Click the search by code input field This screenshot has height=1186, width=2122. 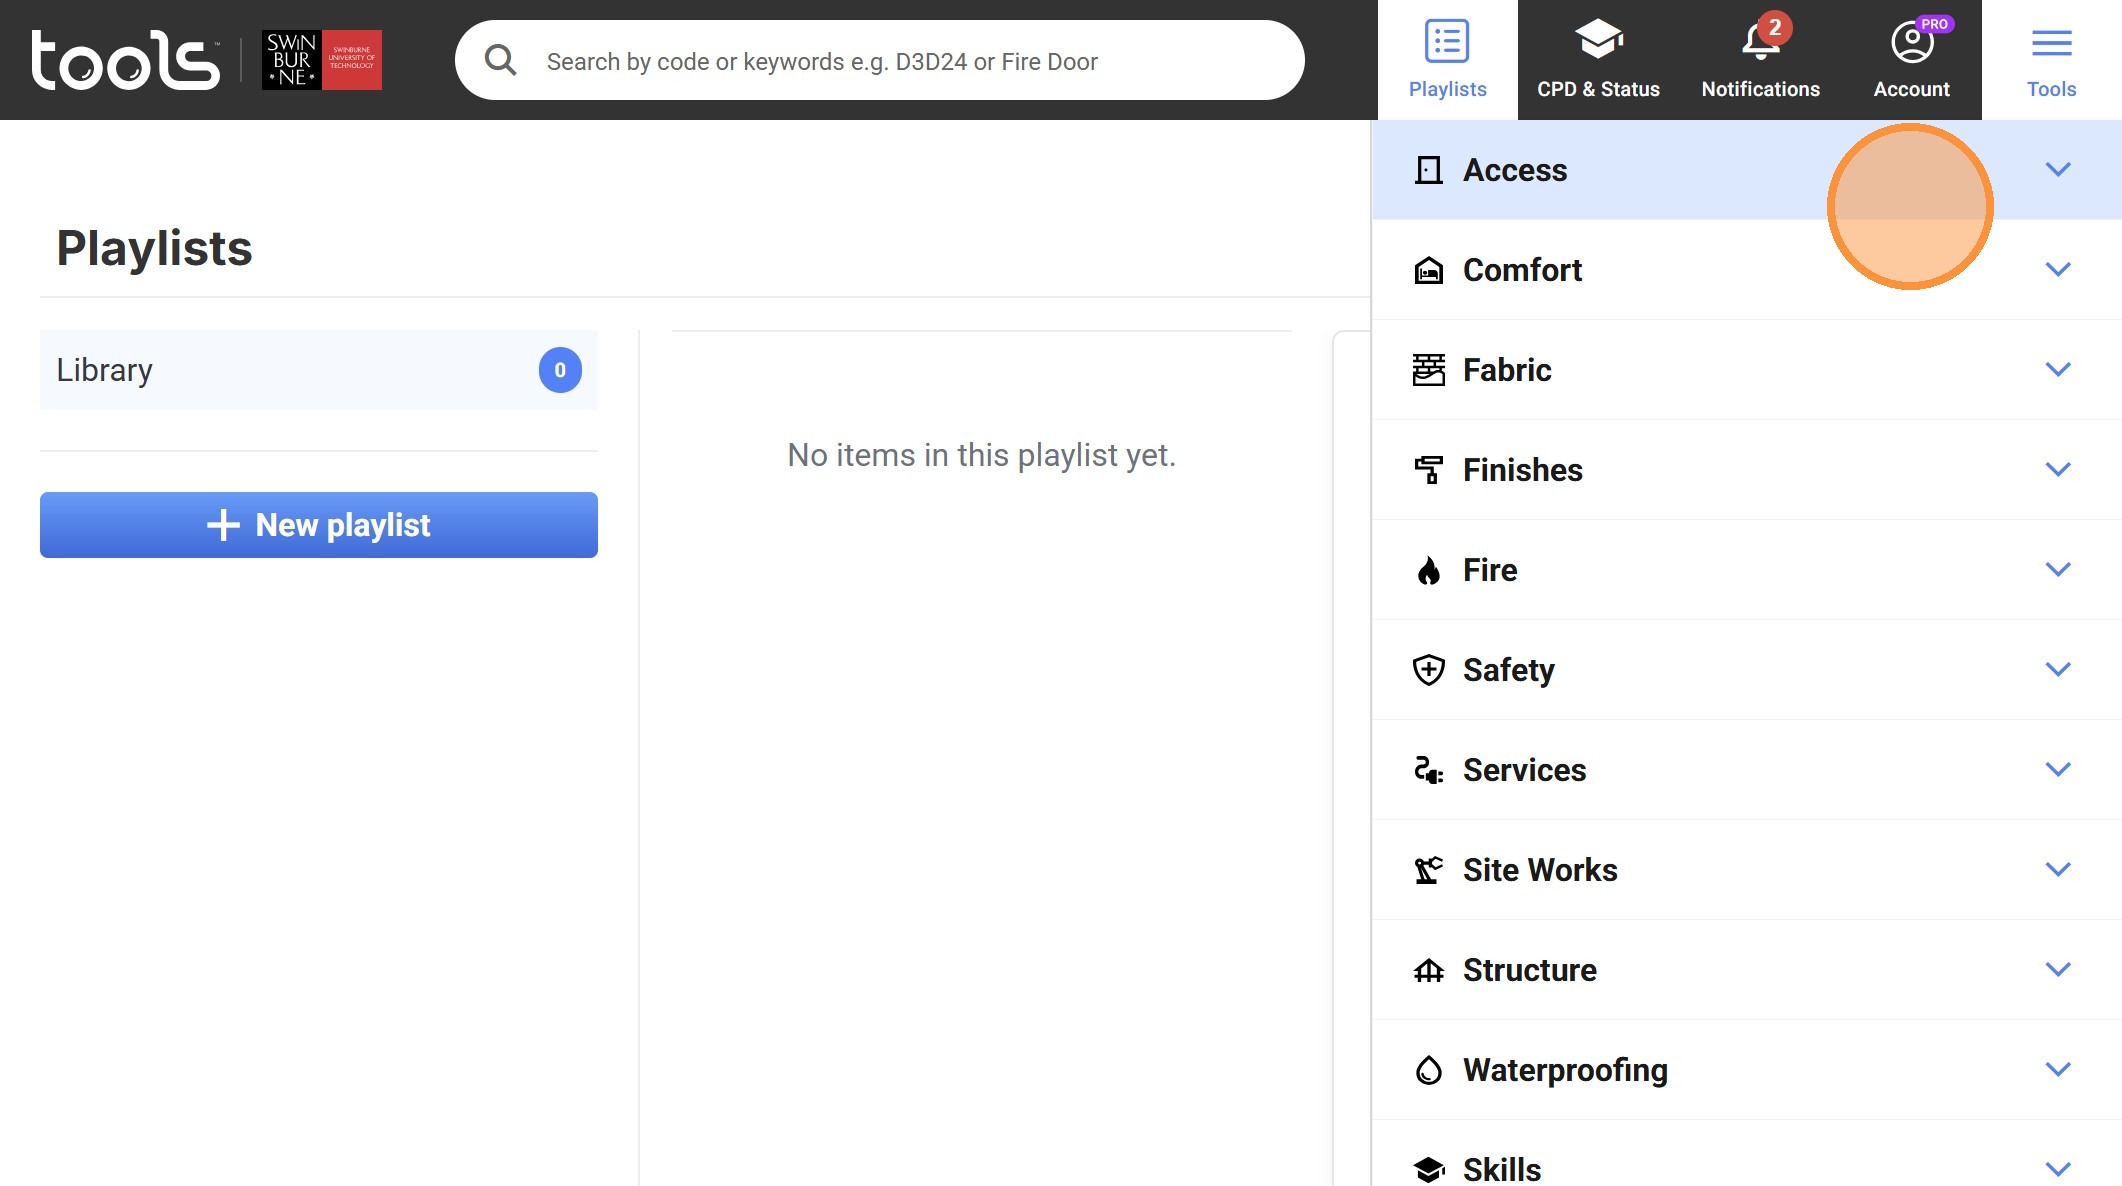[x=900, y=61]
